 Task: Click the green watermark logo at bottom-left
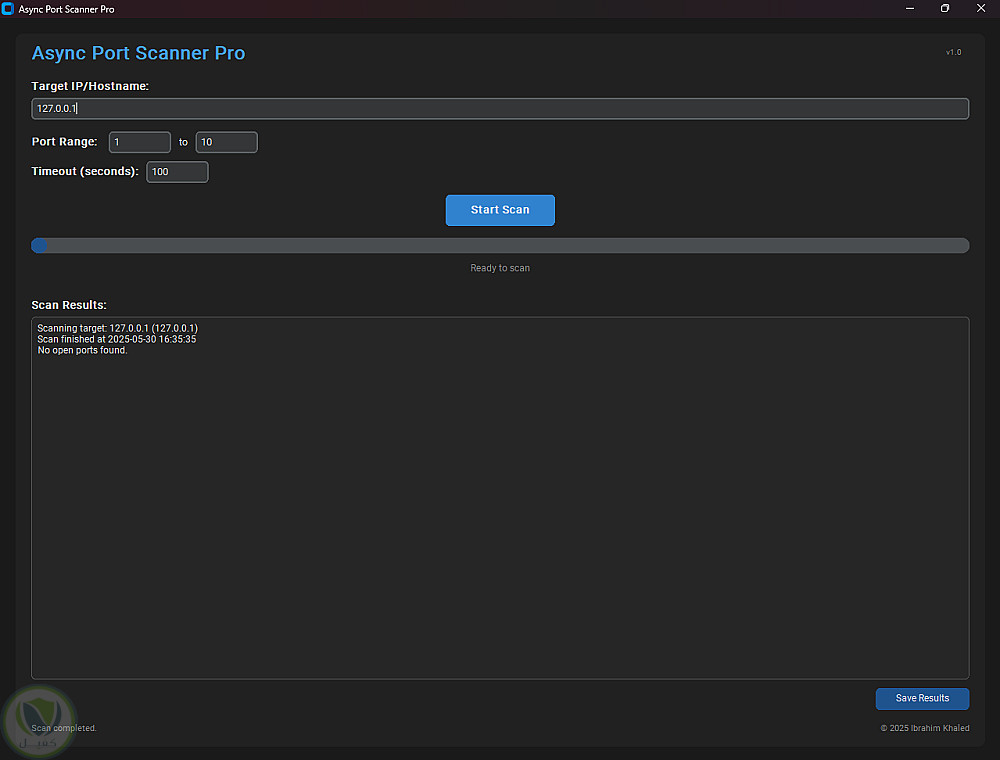(x=38, y=716)
